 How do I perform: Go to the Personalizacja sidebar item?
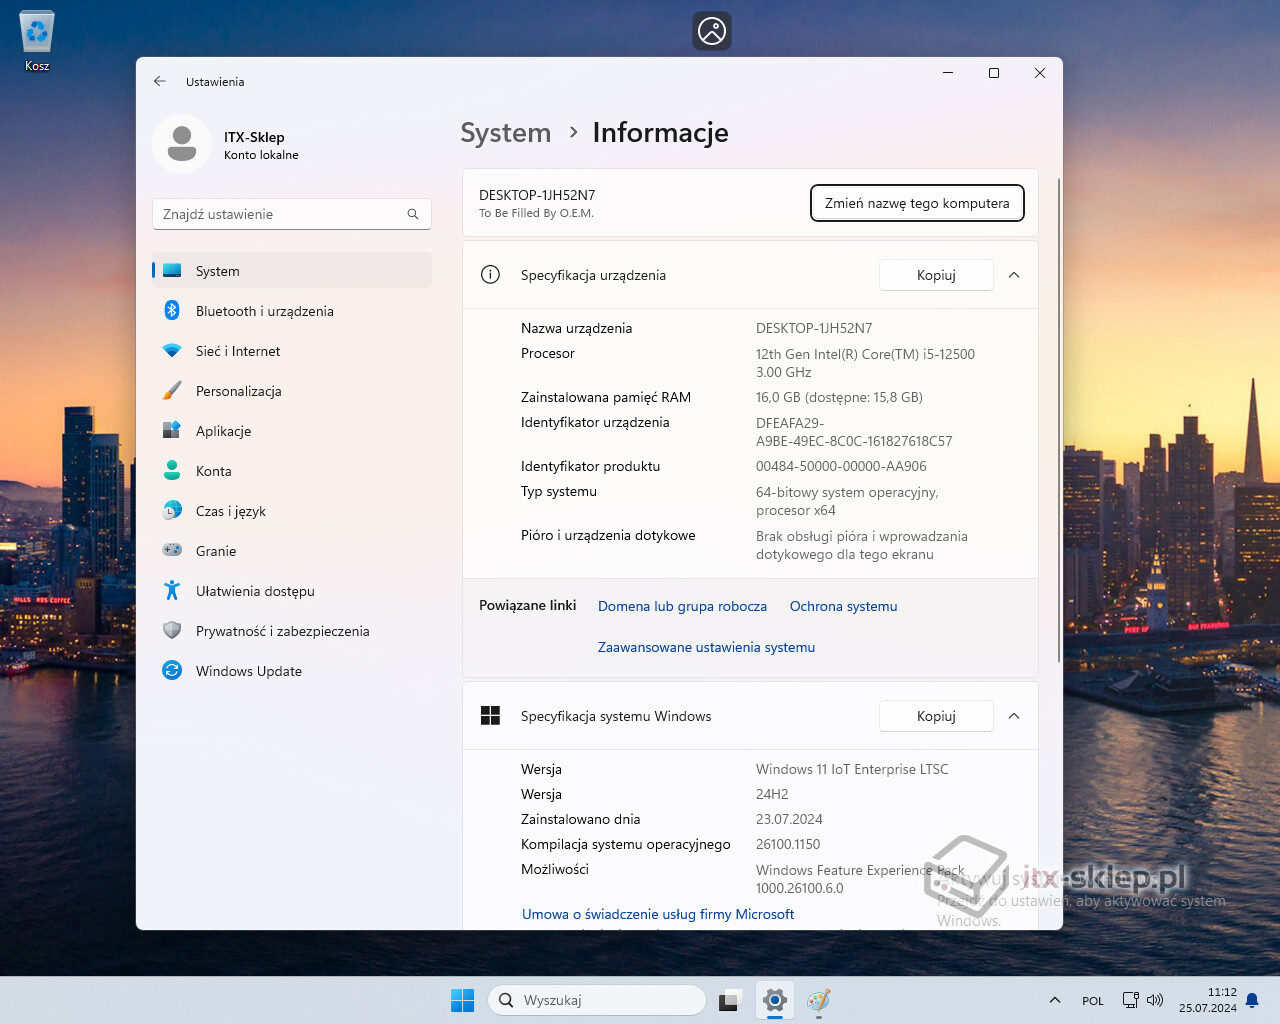292,391
